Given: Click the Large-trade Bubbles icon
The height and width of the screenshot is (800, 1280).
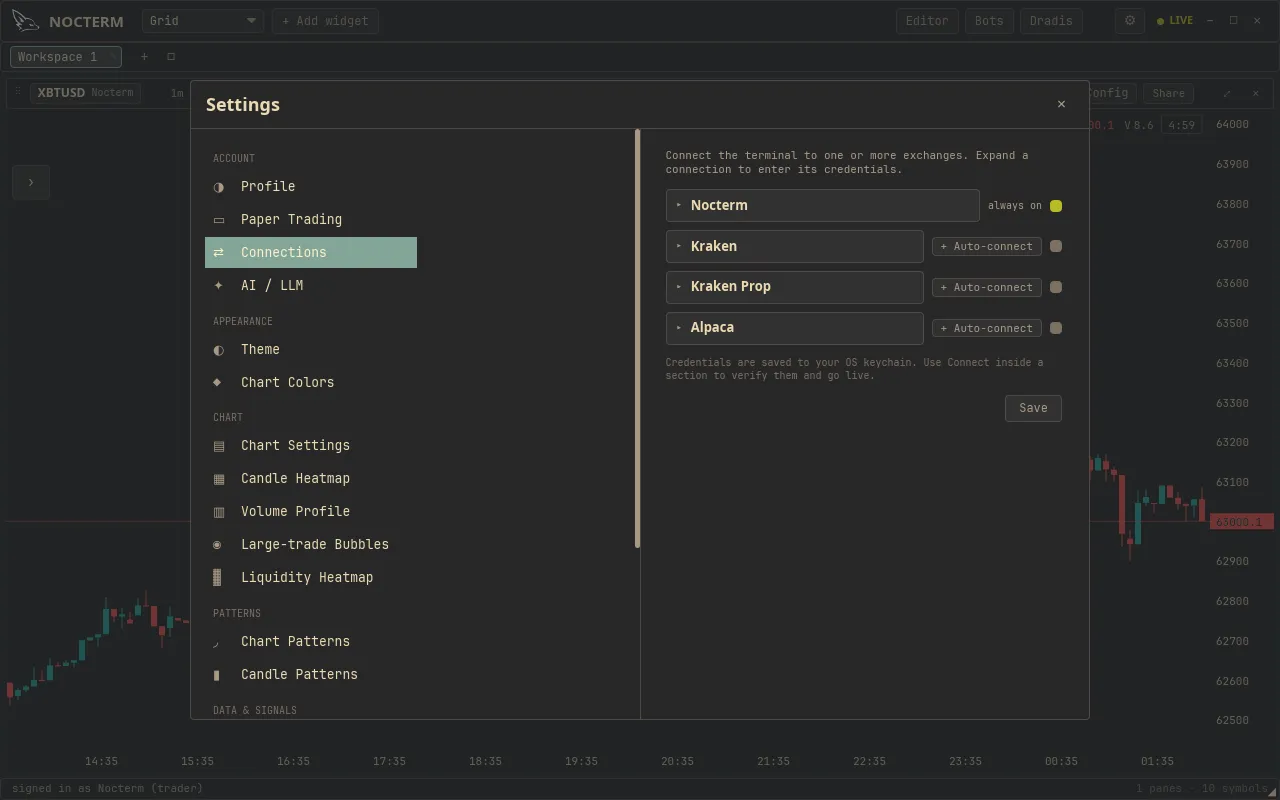Looking at the screenshot, I should pyautogui.click(x=217, y=545).
